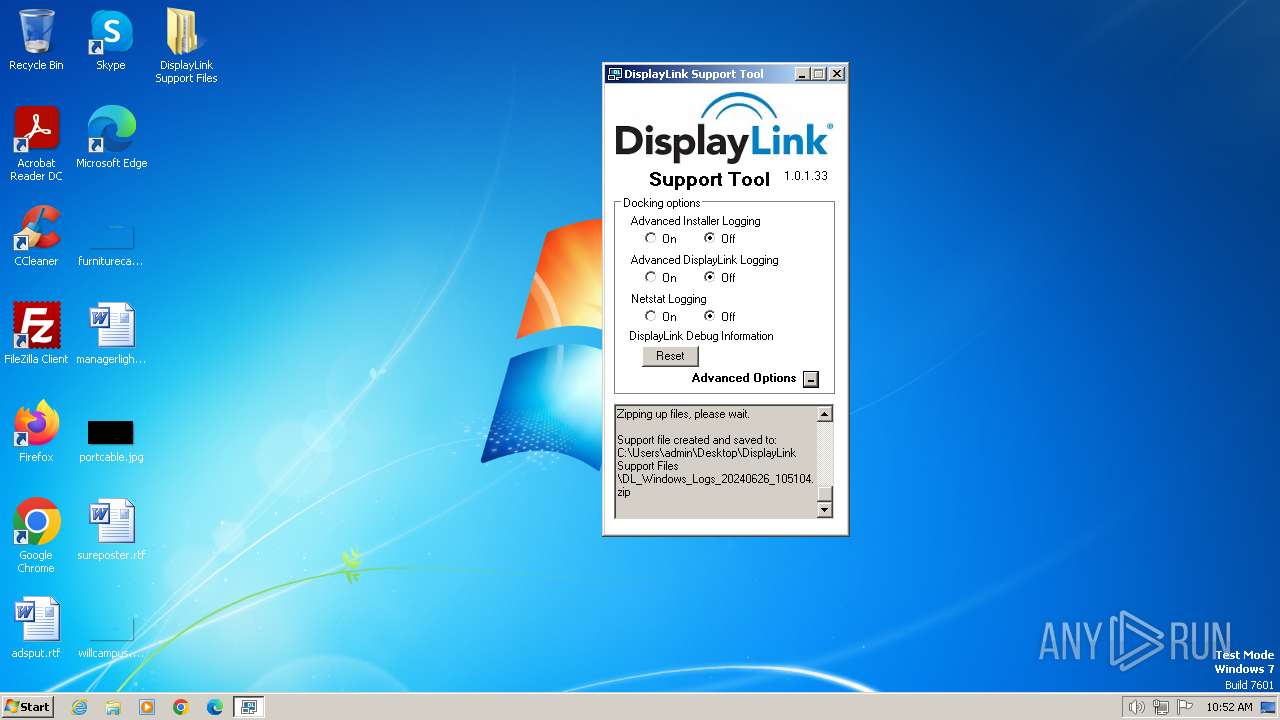
Task: Launch the Microsoft Edge desktop shortcut
Action: [111, 138]
